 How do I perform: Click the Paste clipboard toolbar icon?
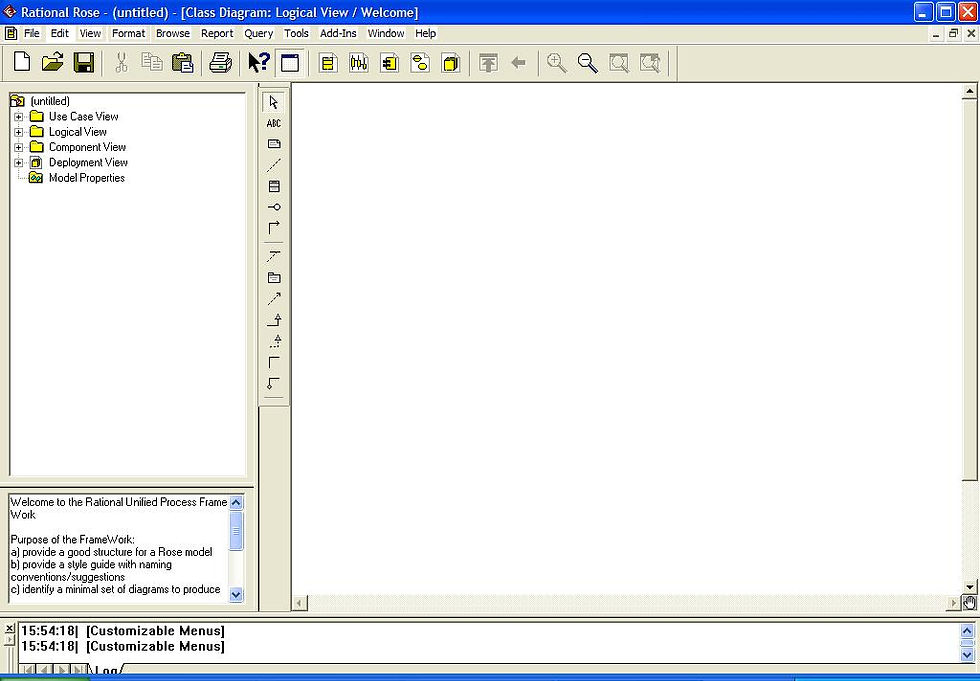tap(182, 62)
